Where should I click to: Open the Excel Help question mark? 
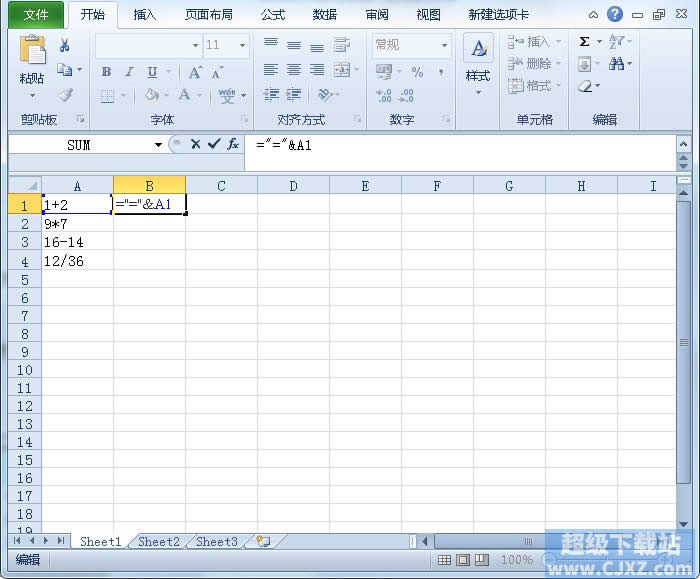tap(615, 14)
